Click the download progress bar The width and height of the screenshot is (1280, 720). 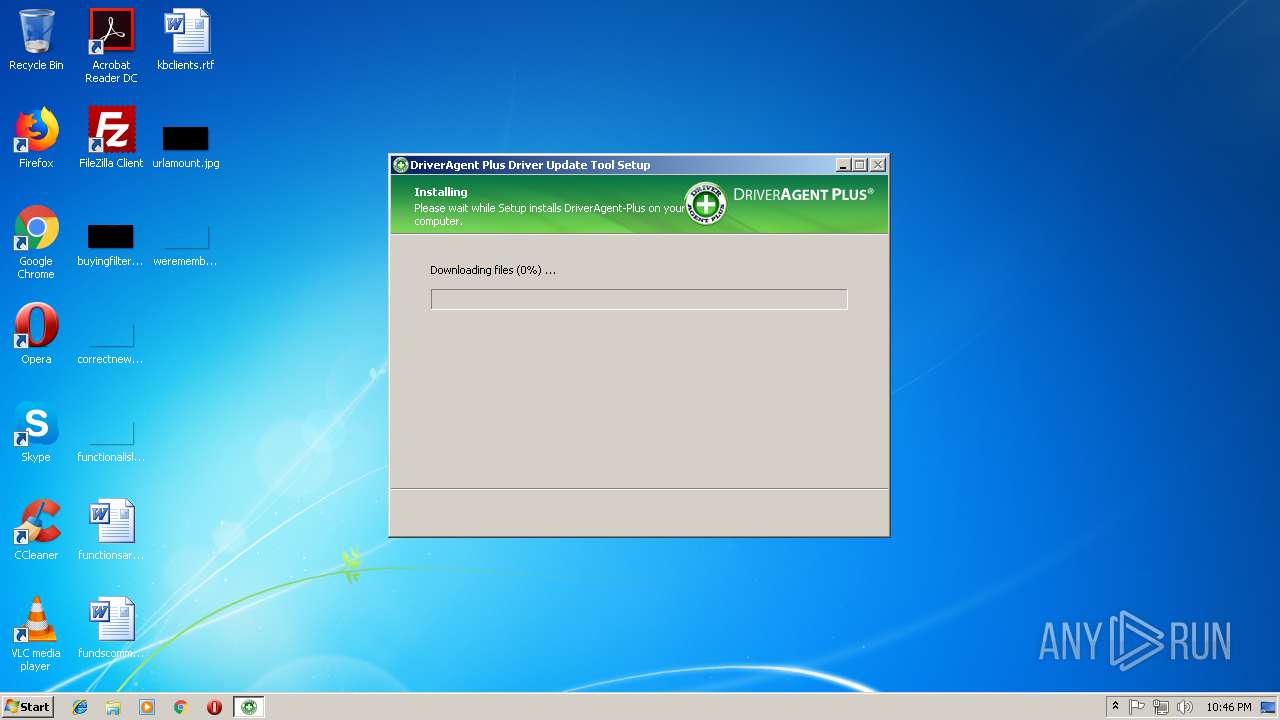639,299
